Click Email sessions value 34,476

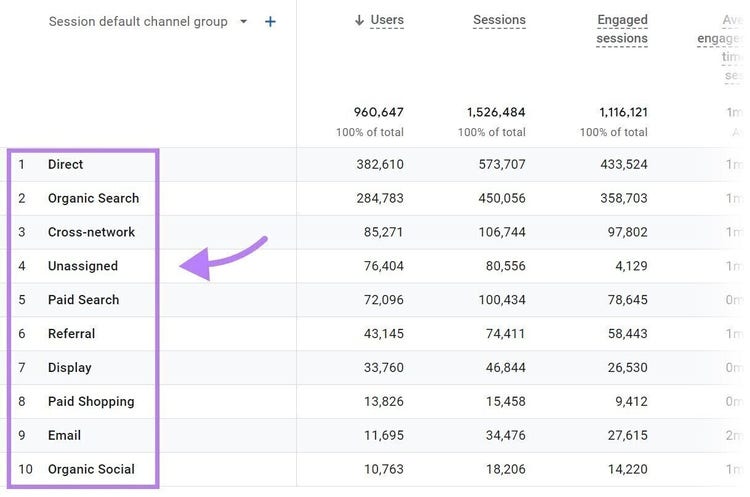[506, 435]
